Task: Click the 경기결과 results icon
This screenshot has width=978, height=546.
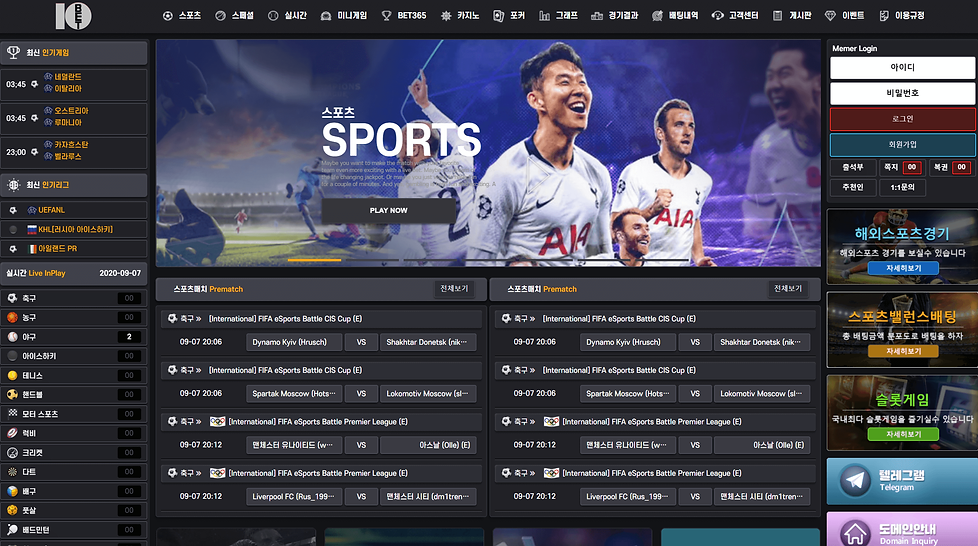Action: click(x=597, y=16)
